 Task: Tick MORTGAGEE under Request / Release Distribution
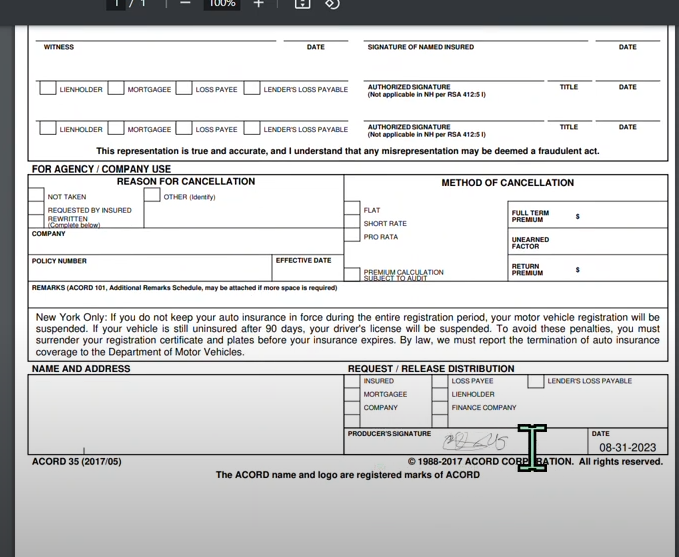352,394
